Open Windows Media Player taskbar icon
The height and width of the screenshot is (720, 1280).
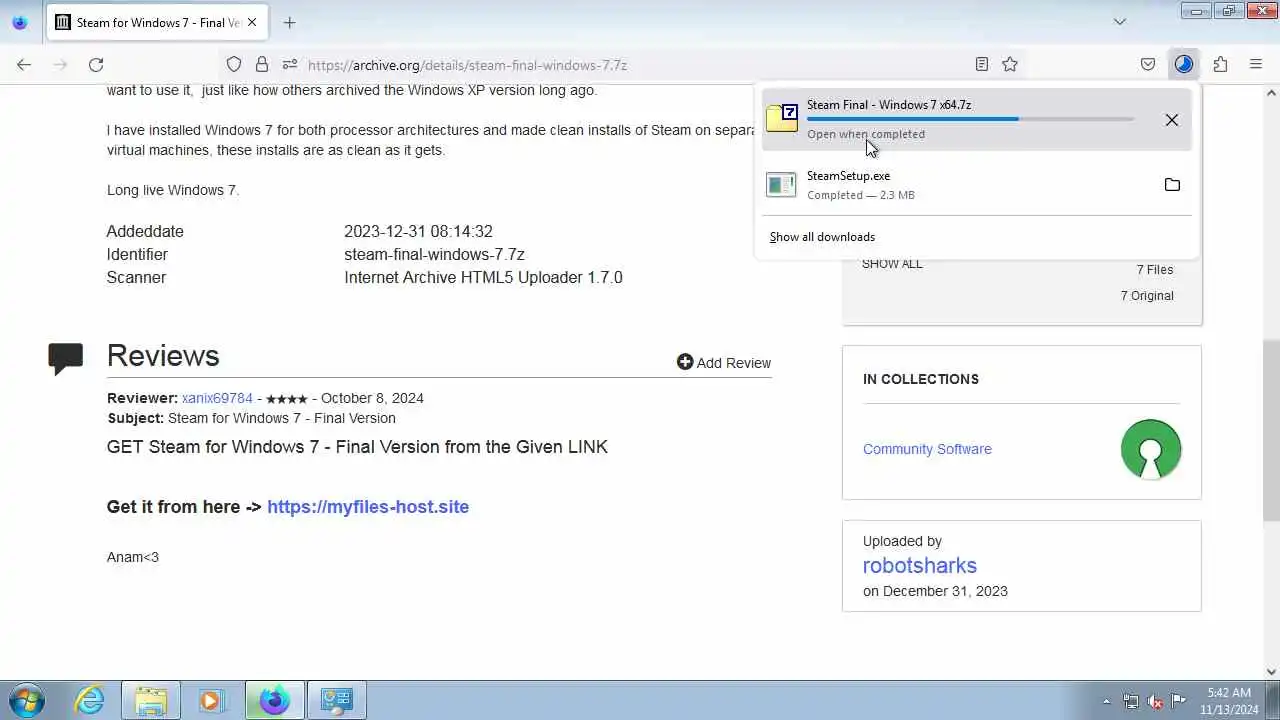tap(210, 700)
